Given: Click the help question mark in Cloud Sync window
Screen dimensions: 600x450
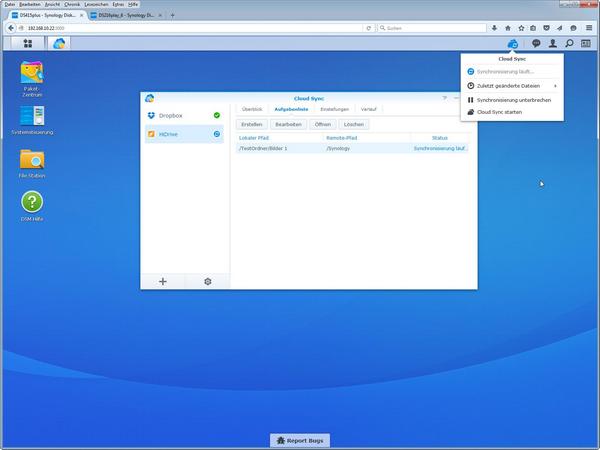Looking at the screenshot, I should pyautogui.click(x=445, y=98).
